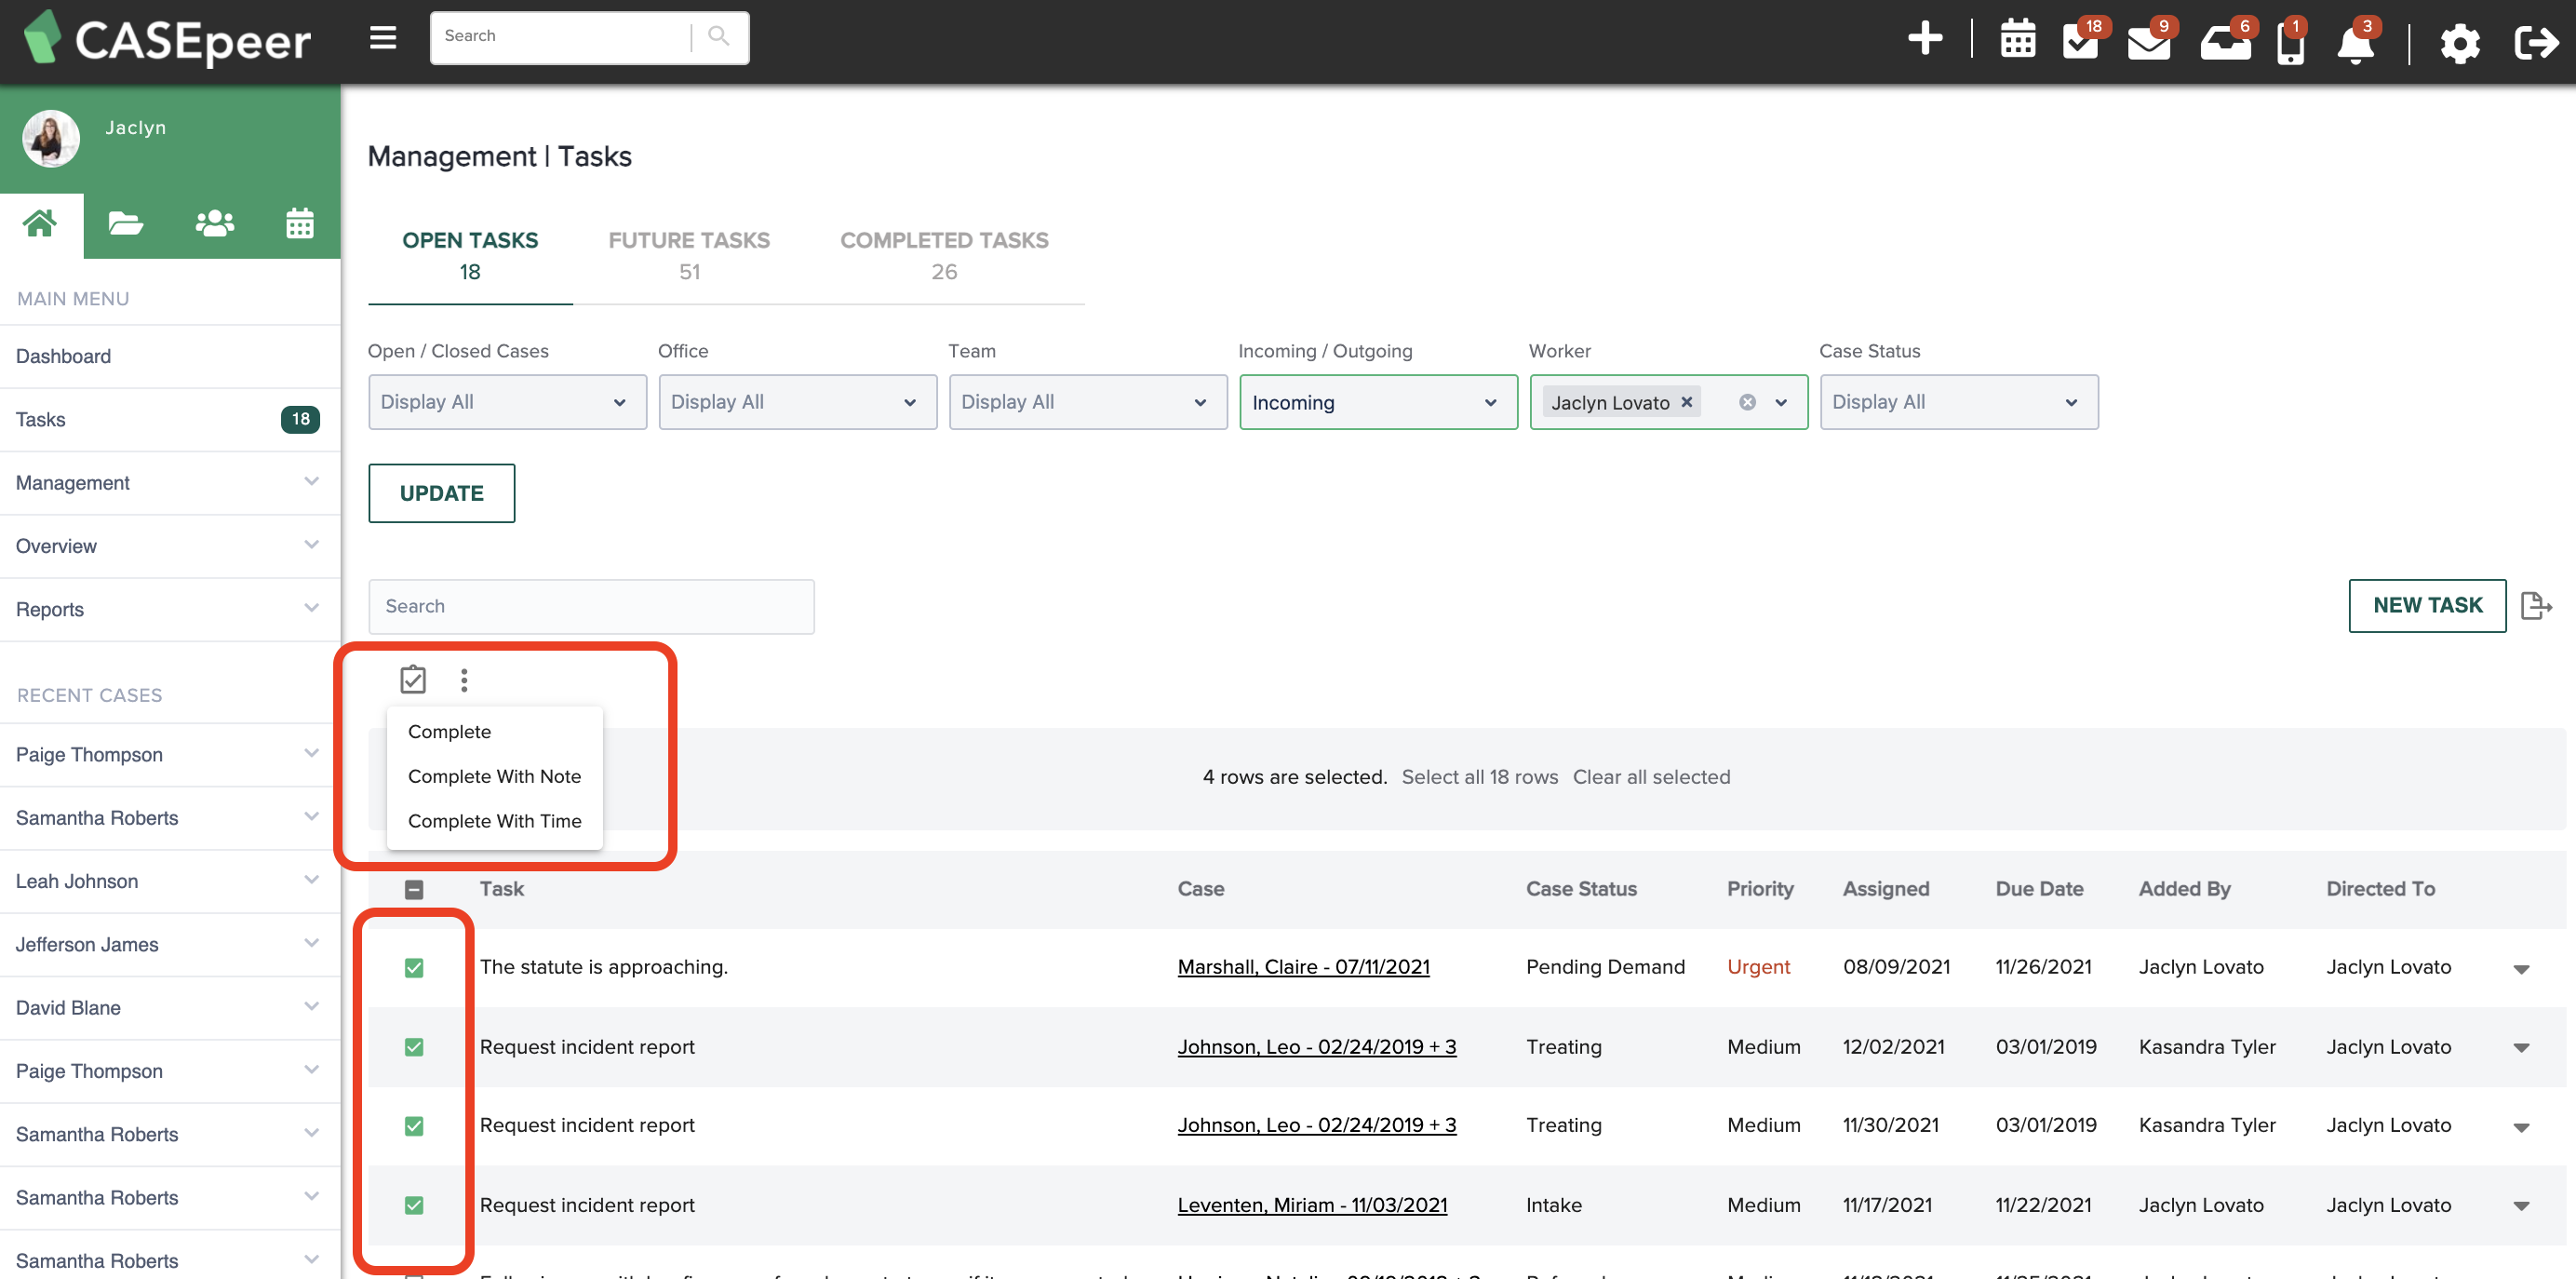Image resolution: width=2576 pixels, height=1279 pixels.
Task: Open notifications bell icon
Action: tap(2355, 44)
